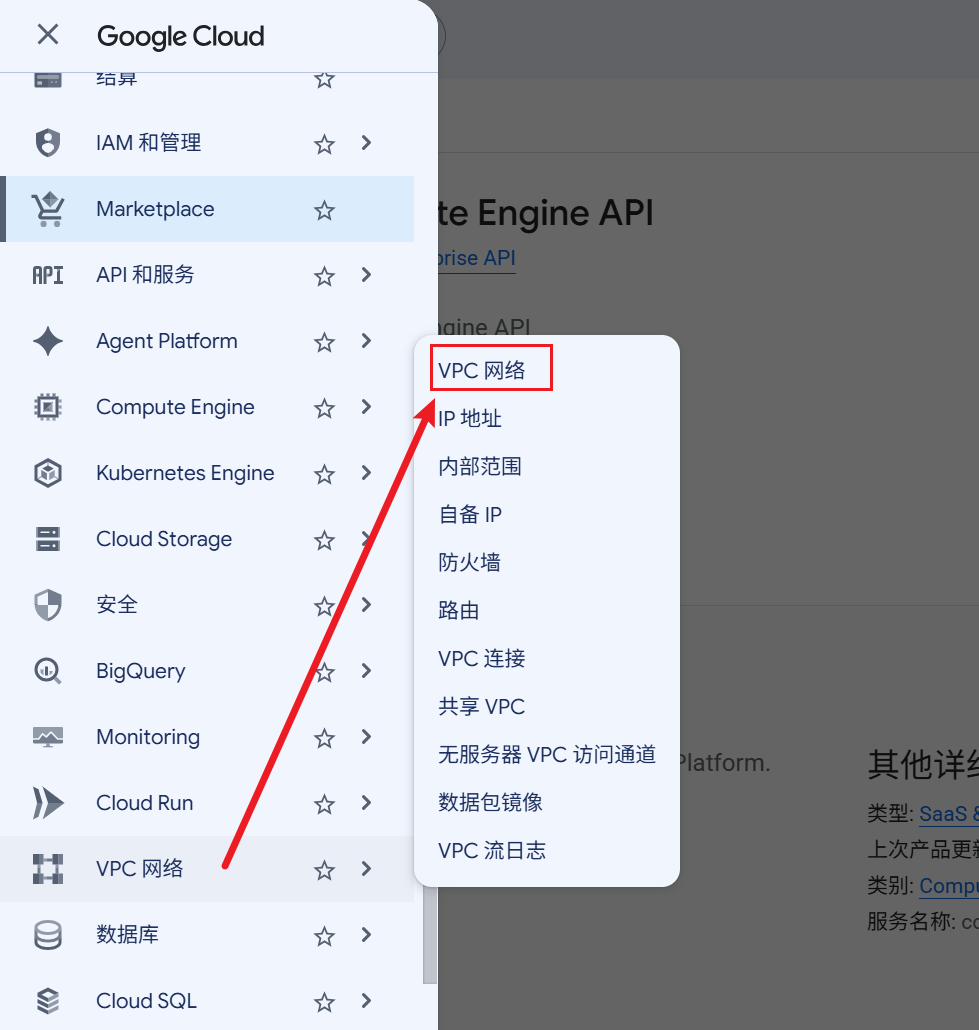
Task: Expand the BigQuery submenu chevron
Action: (367, 671)
